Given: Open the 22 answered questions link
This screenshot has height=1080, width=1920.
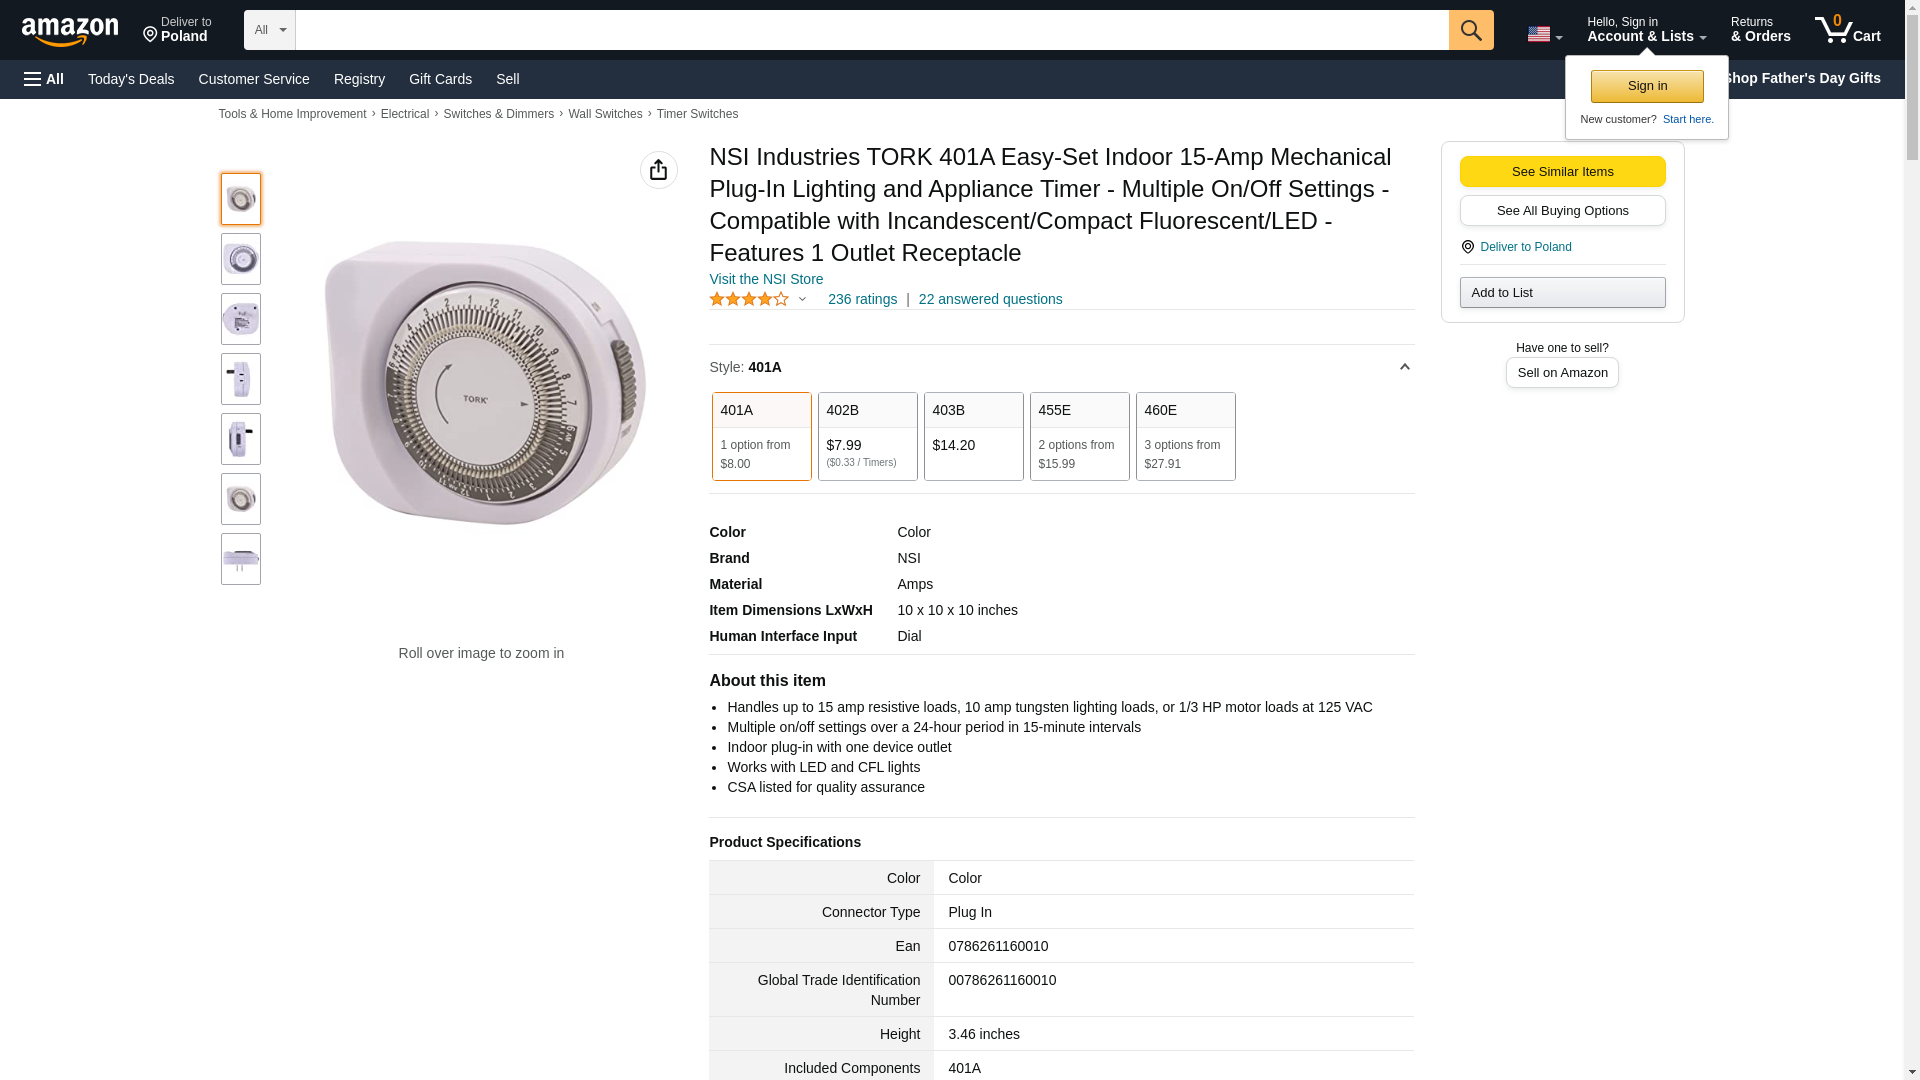Looking at the screenshot, I should click(990, 299).
